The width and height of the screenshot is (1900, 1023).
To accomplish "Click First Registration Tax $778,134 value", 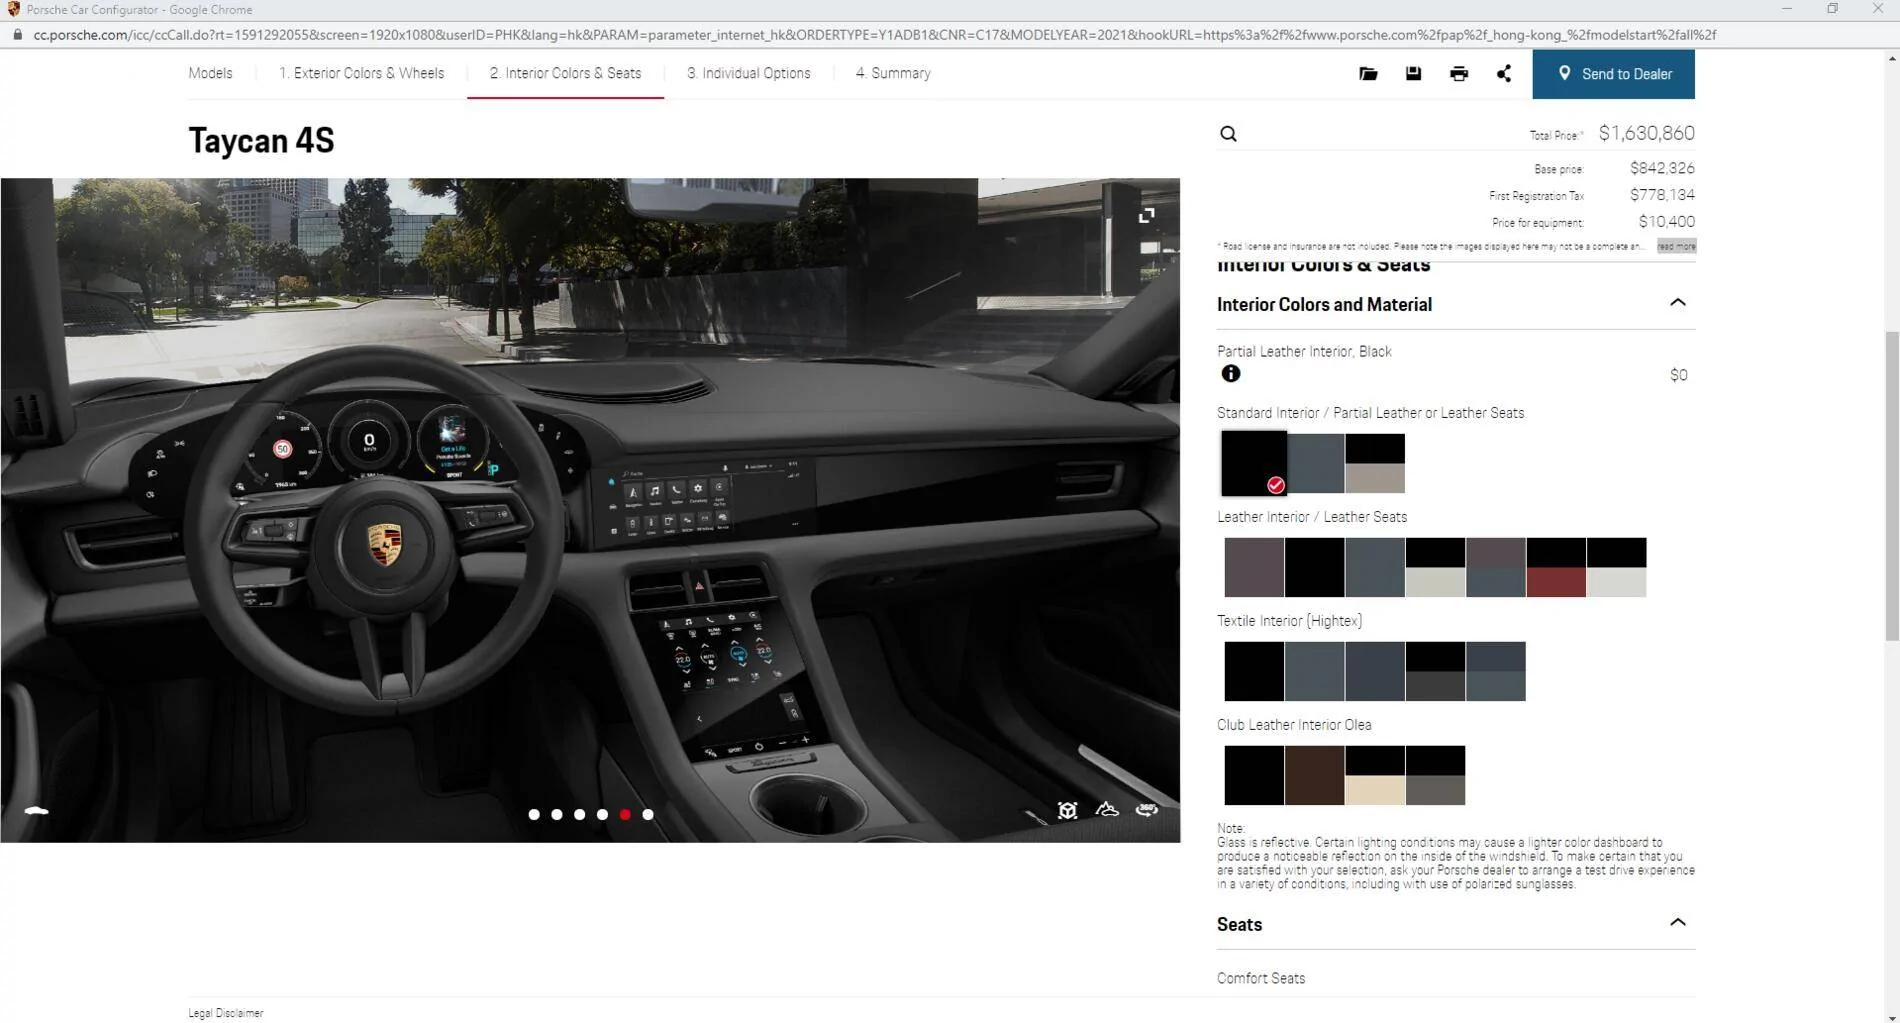I will [x=1662, y=195].
